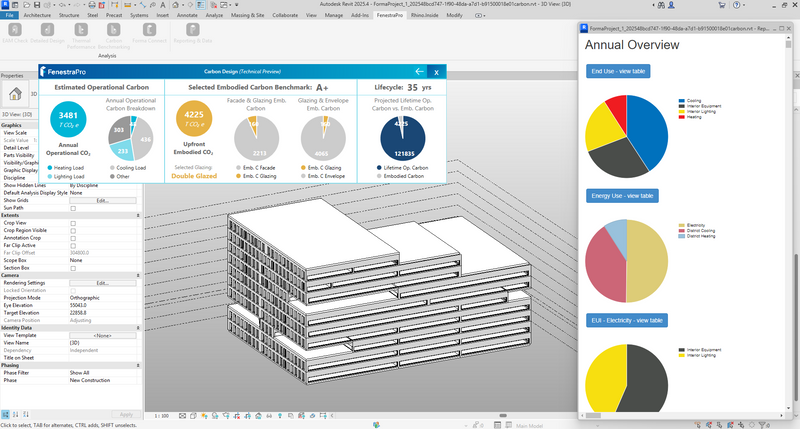Open the Default 3D View house icon
This screenshot has width=800, height=429.
coord(175,5)
